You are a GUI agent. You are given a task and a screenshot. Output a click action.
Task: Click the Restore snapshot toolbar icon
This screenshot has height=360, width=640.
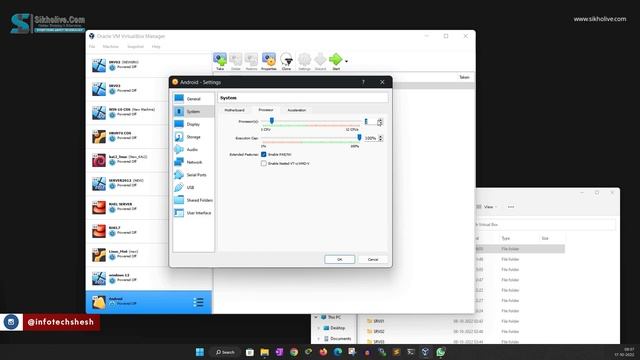[x=251, y=62]
